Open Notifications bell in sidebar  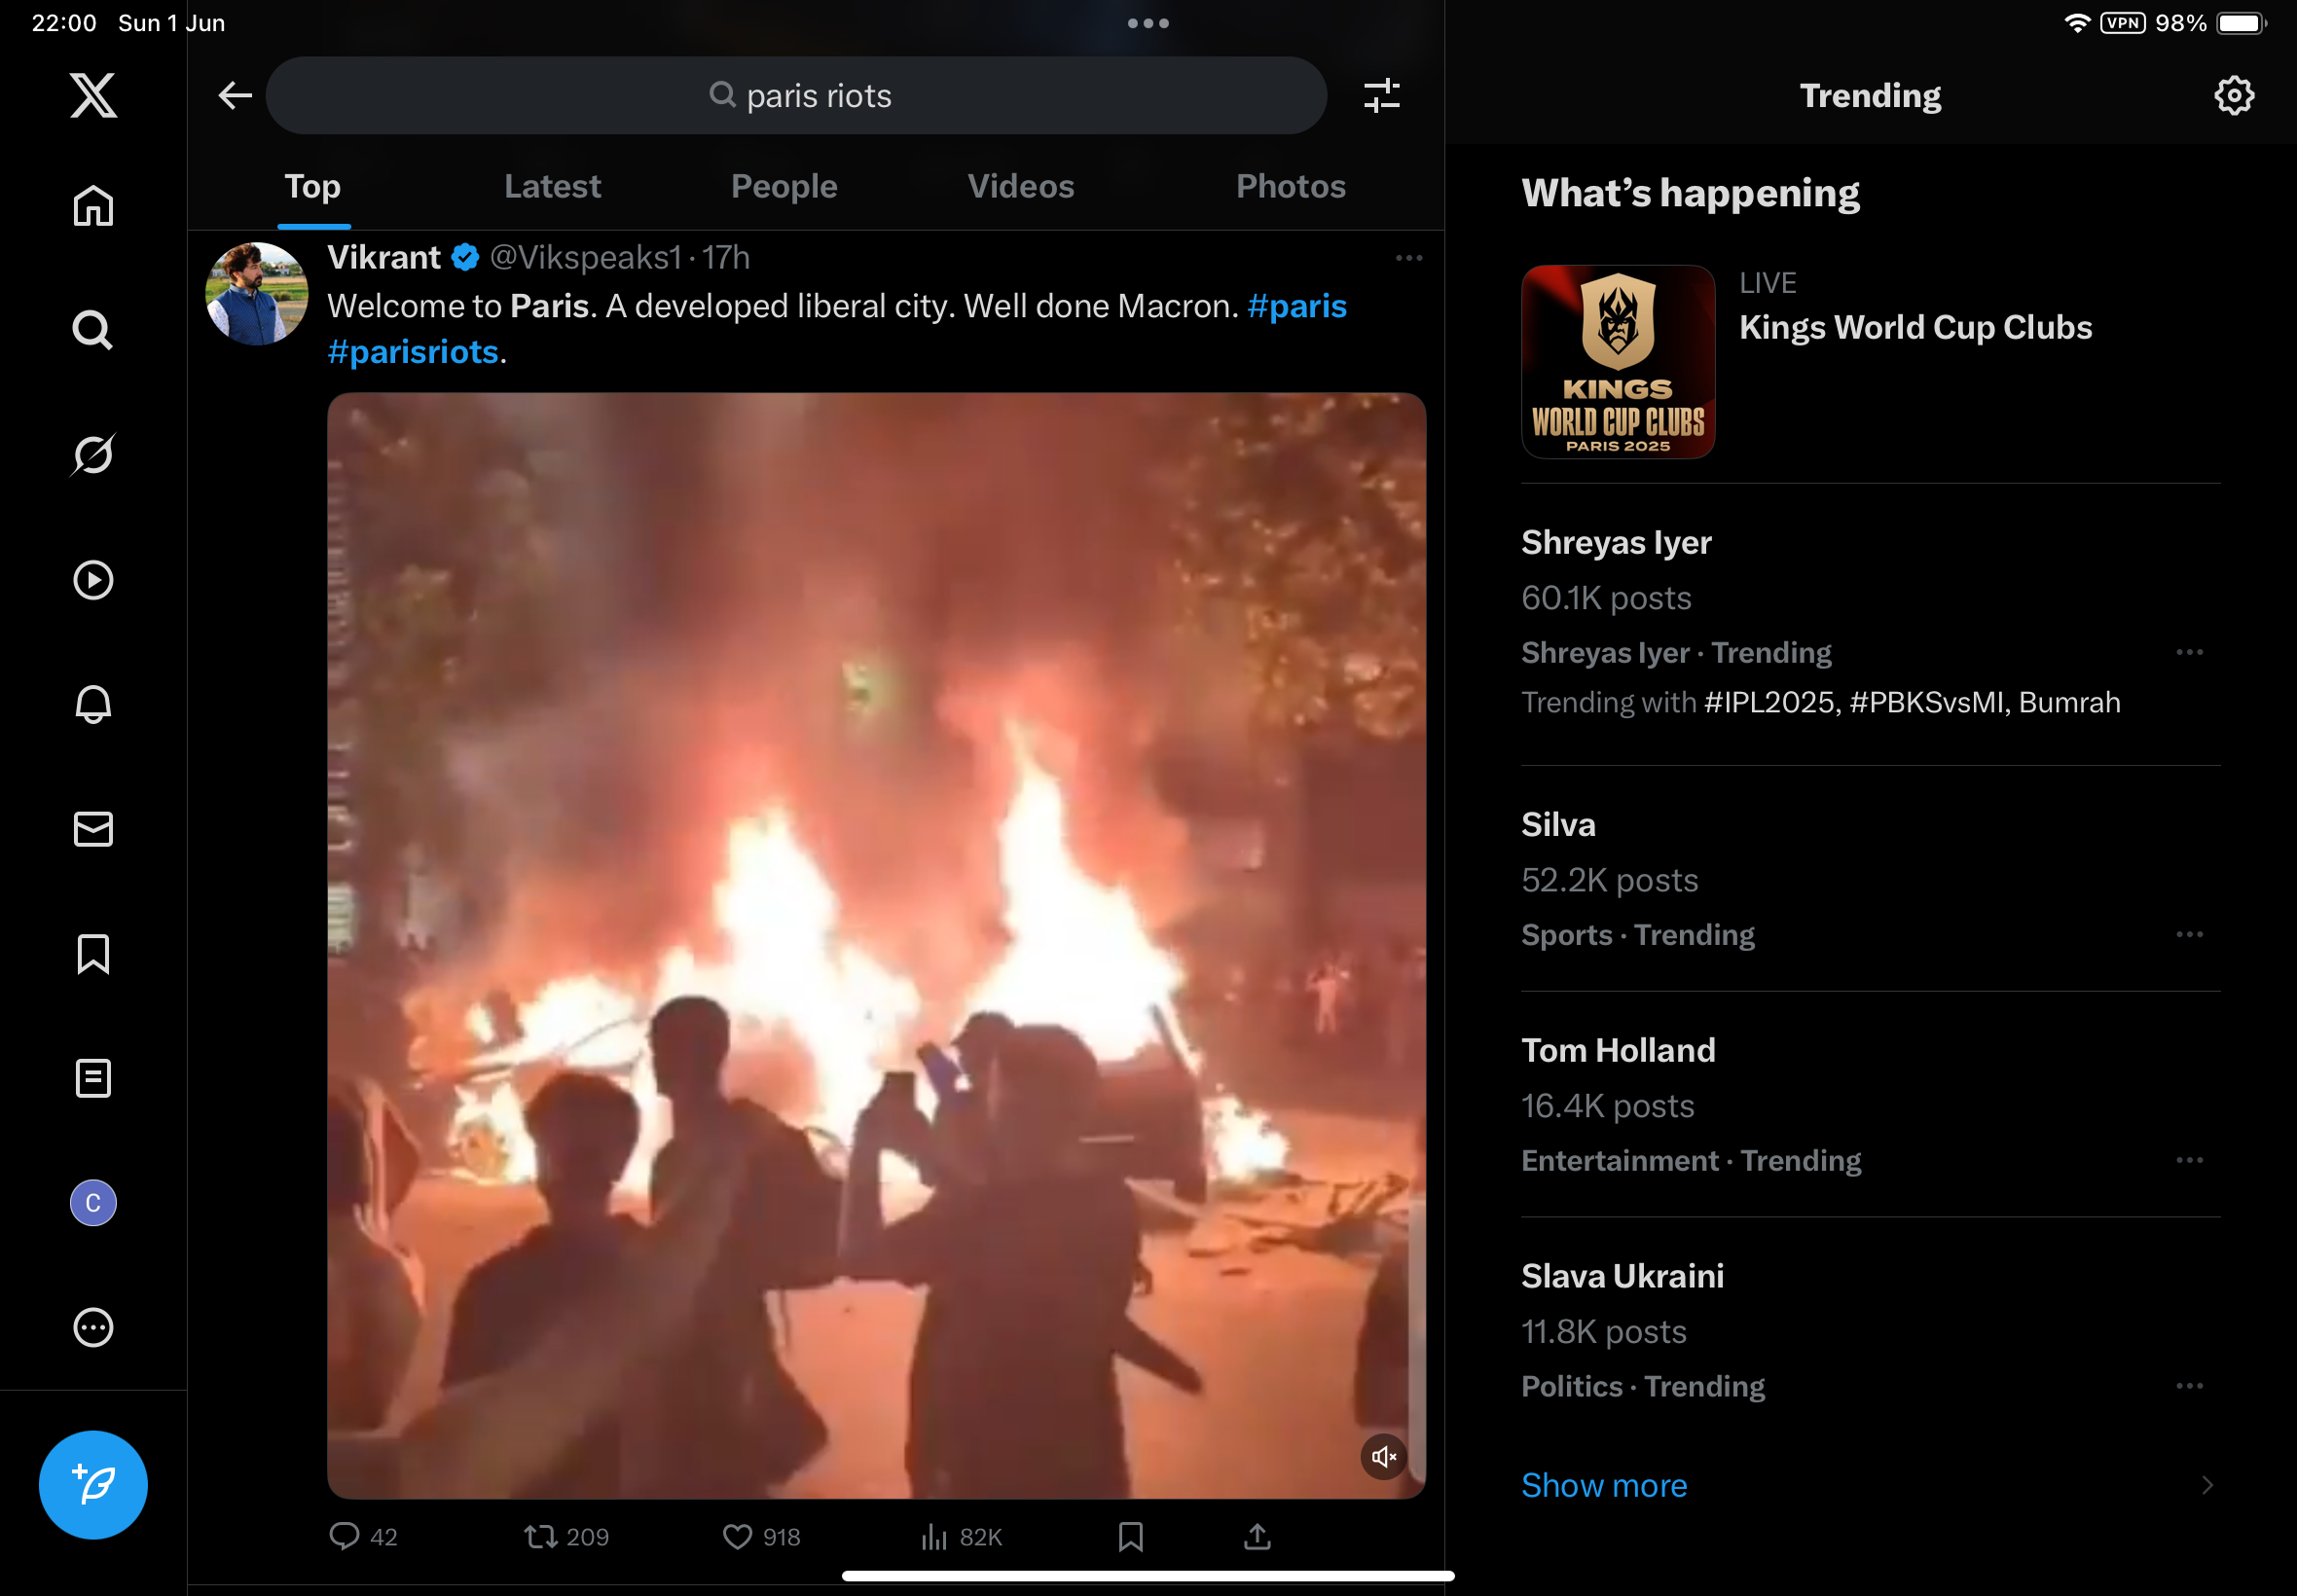(x=93, y=704)
